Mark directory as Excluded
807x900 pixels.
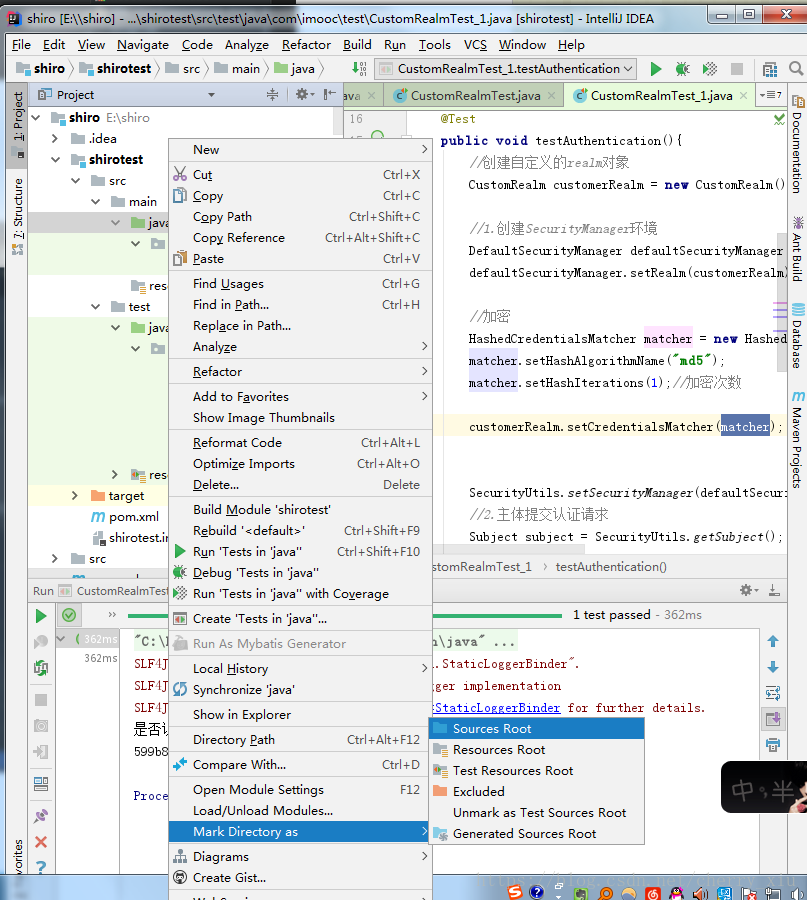(x=537, y=792)
